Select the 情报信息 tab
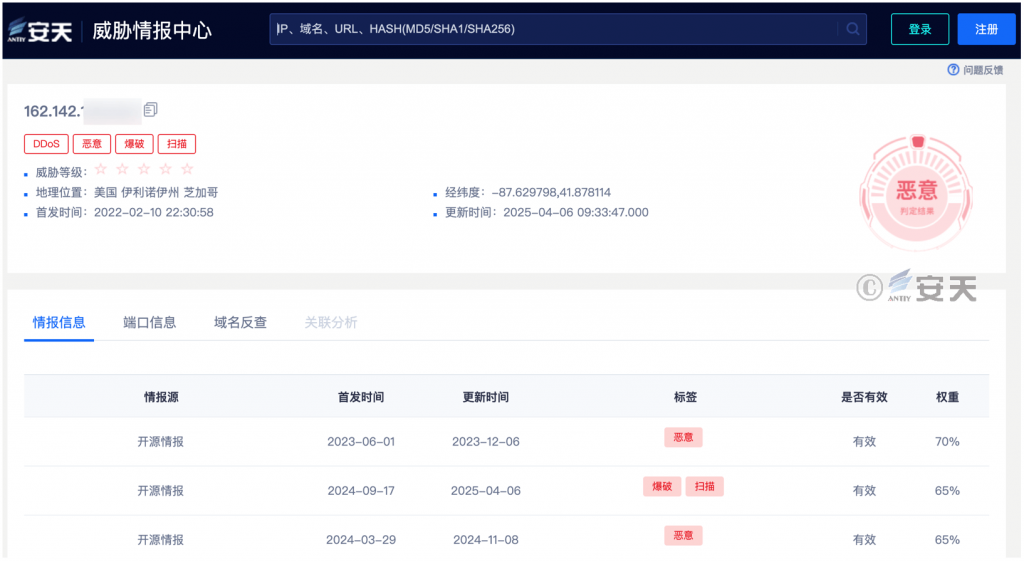1024x562 pixels. [59, 322]
